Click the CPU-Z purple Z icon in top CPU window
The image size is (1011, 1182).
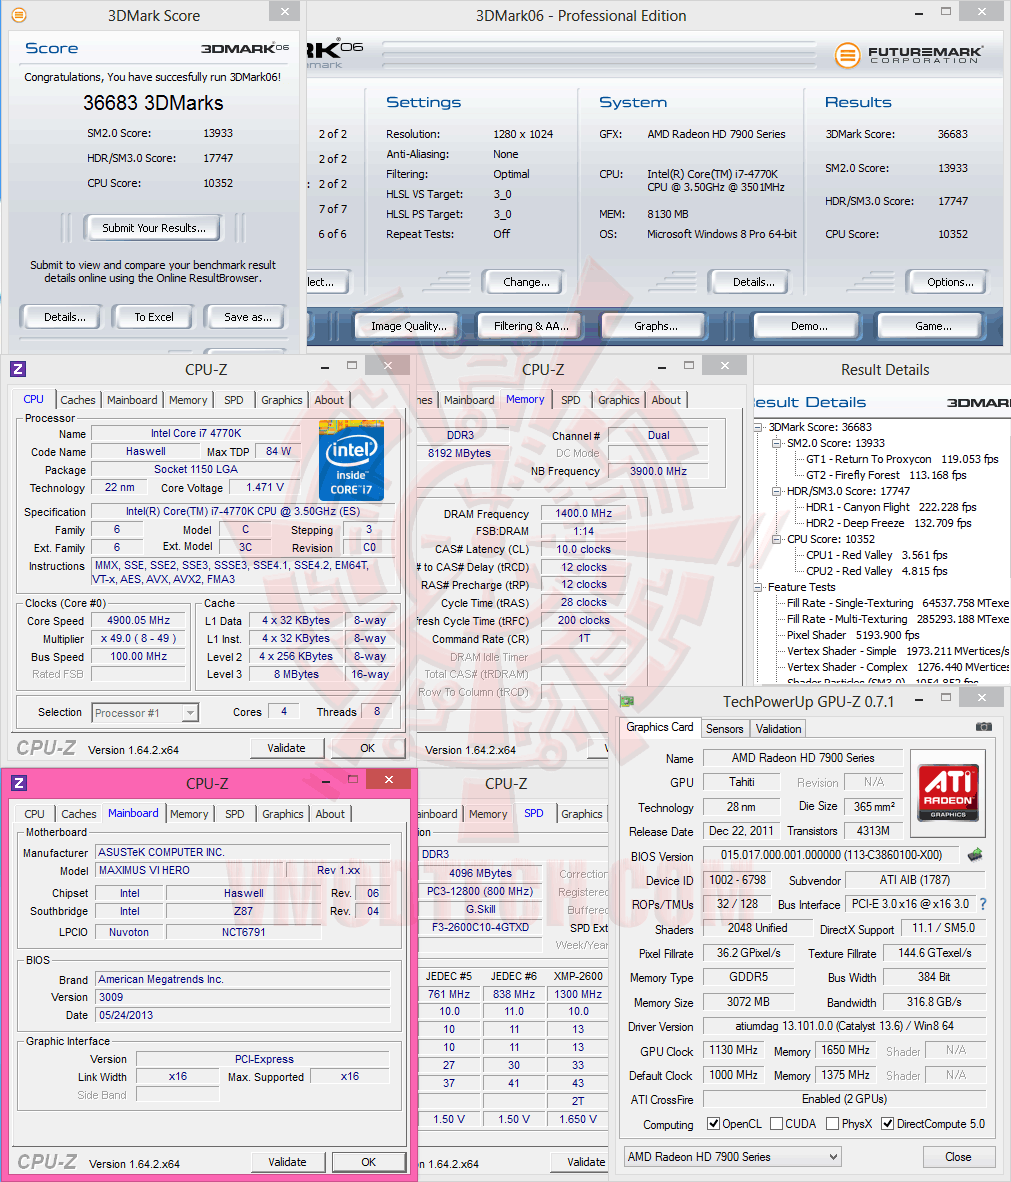pyautogui.click(x=18, y=369)
